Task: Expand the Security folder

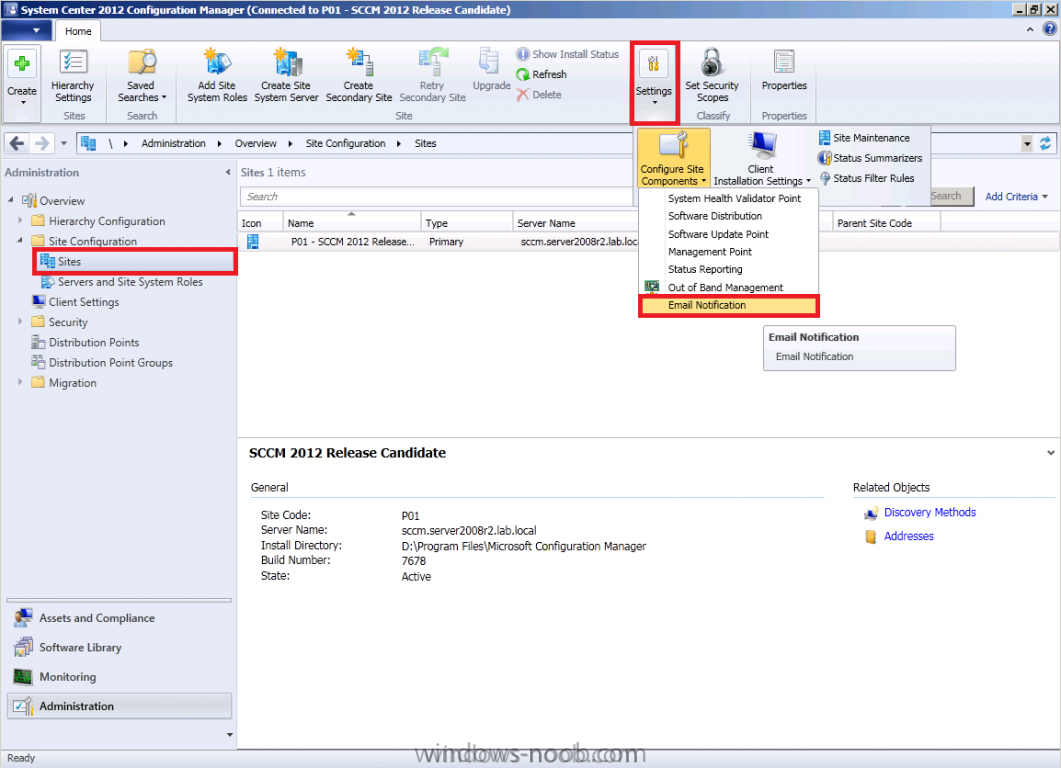Action: point(20,321)
